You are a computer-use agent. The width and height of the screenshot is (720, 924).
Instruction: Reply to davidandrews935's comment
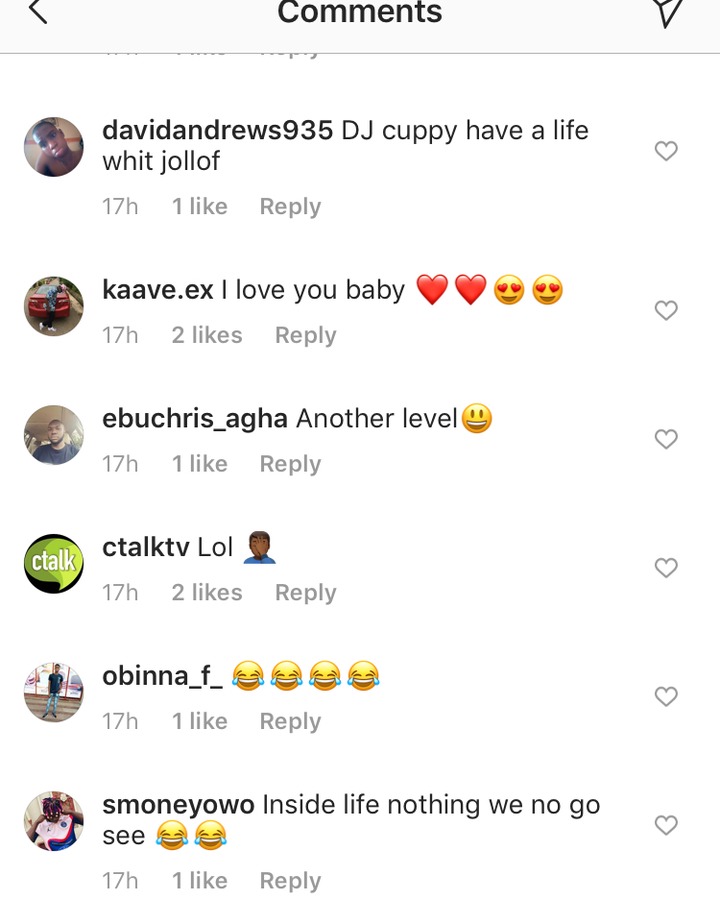point(290,207)
